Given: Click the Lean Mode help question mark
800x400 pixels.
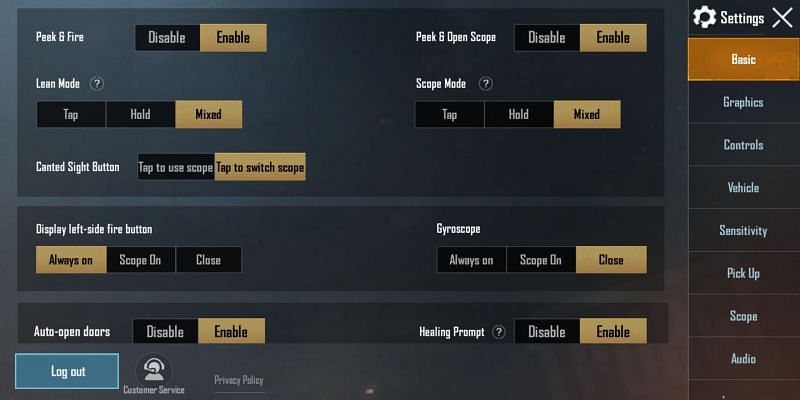Looking at the screenshot, I should point(97,84).
